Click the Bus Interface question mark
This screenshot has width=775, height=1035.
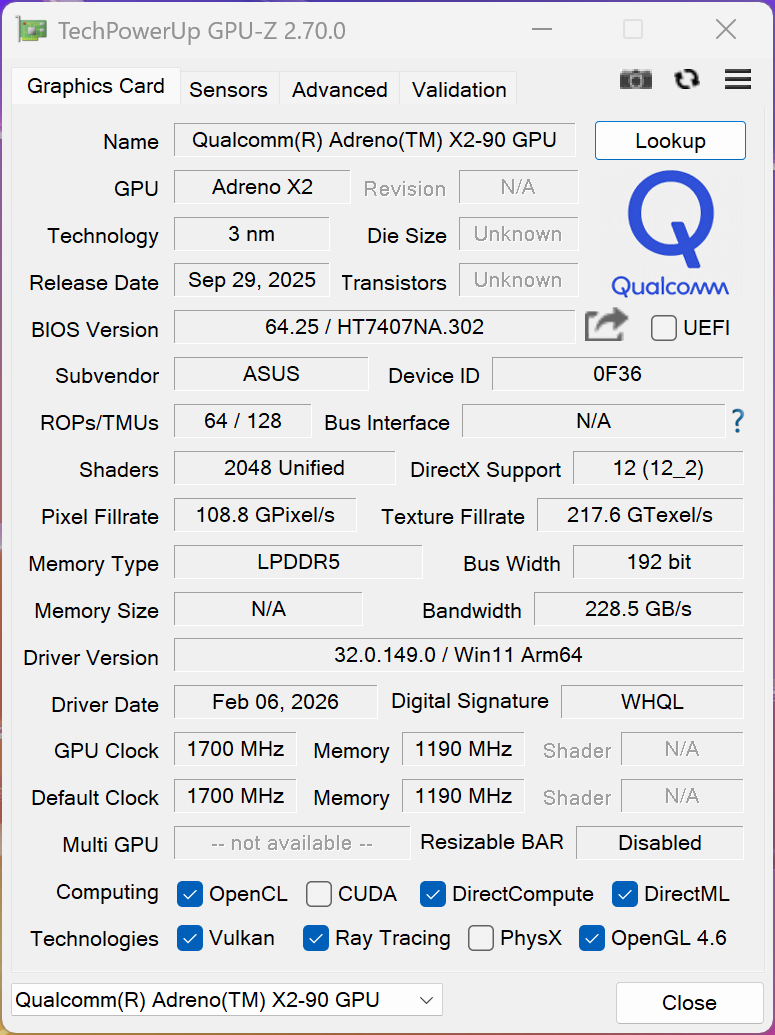(737, 420)
